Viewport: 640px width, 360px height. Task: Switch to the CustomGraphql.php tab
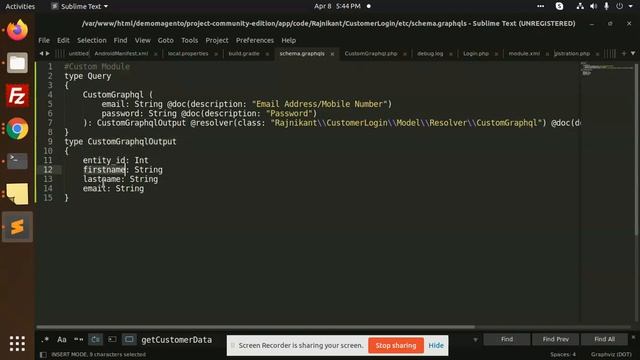click(x=371, y=53)
